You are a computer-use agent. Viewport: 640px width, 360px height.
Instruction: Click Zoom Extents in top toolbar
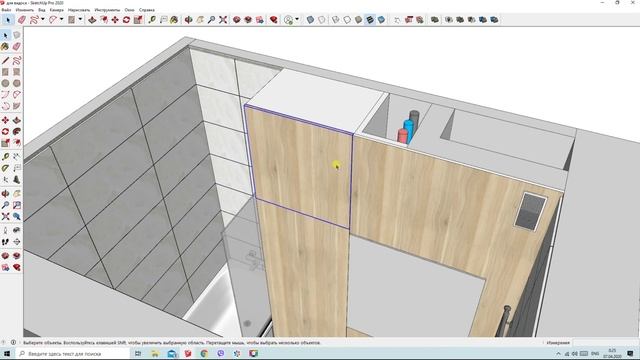point(223,20)
